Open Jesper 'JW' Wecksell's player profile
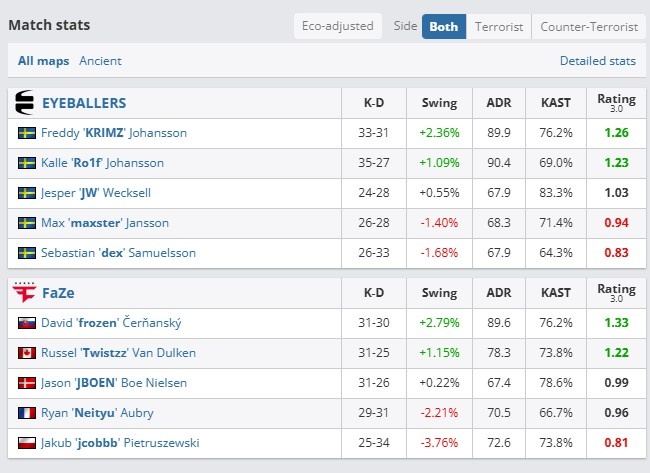This screenshot has width=650, height=473. [x=96, y=193]
